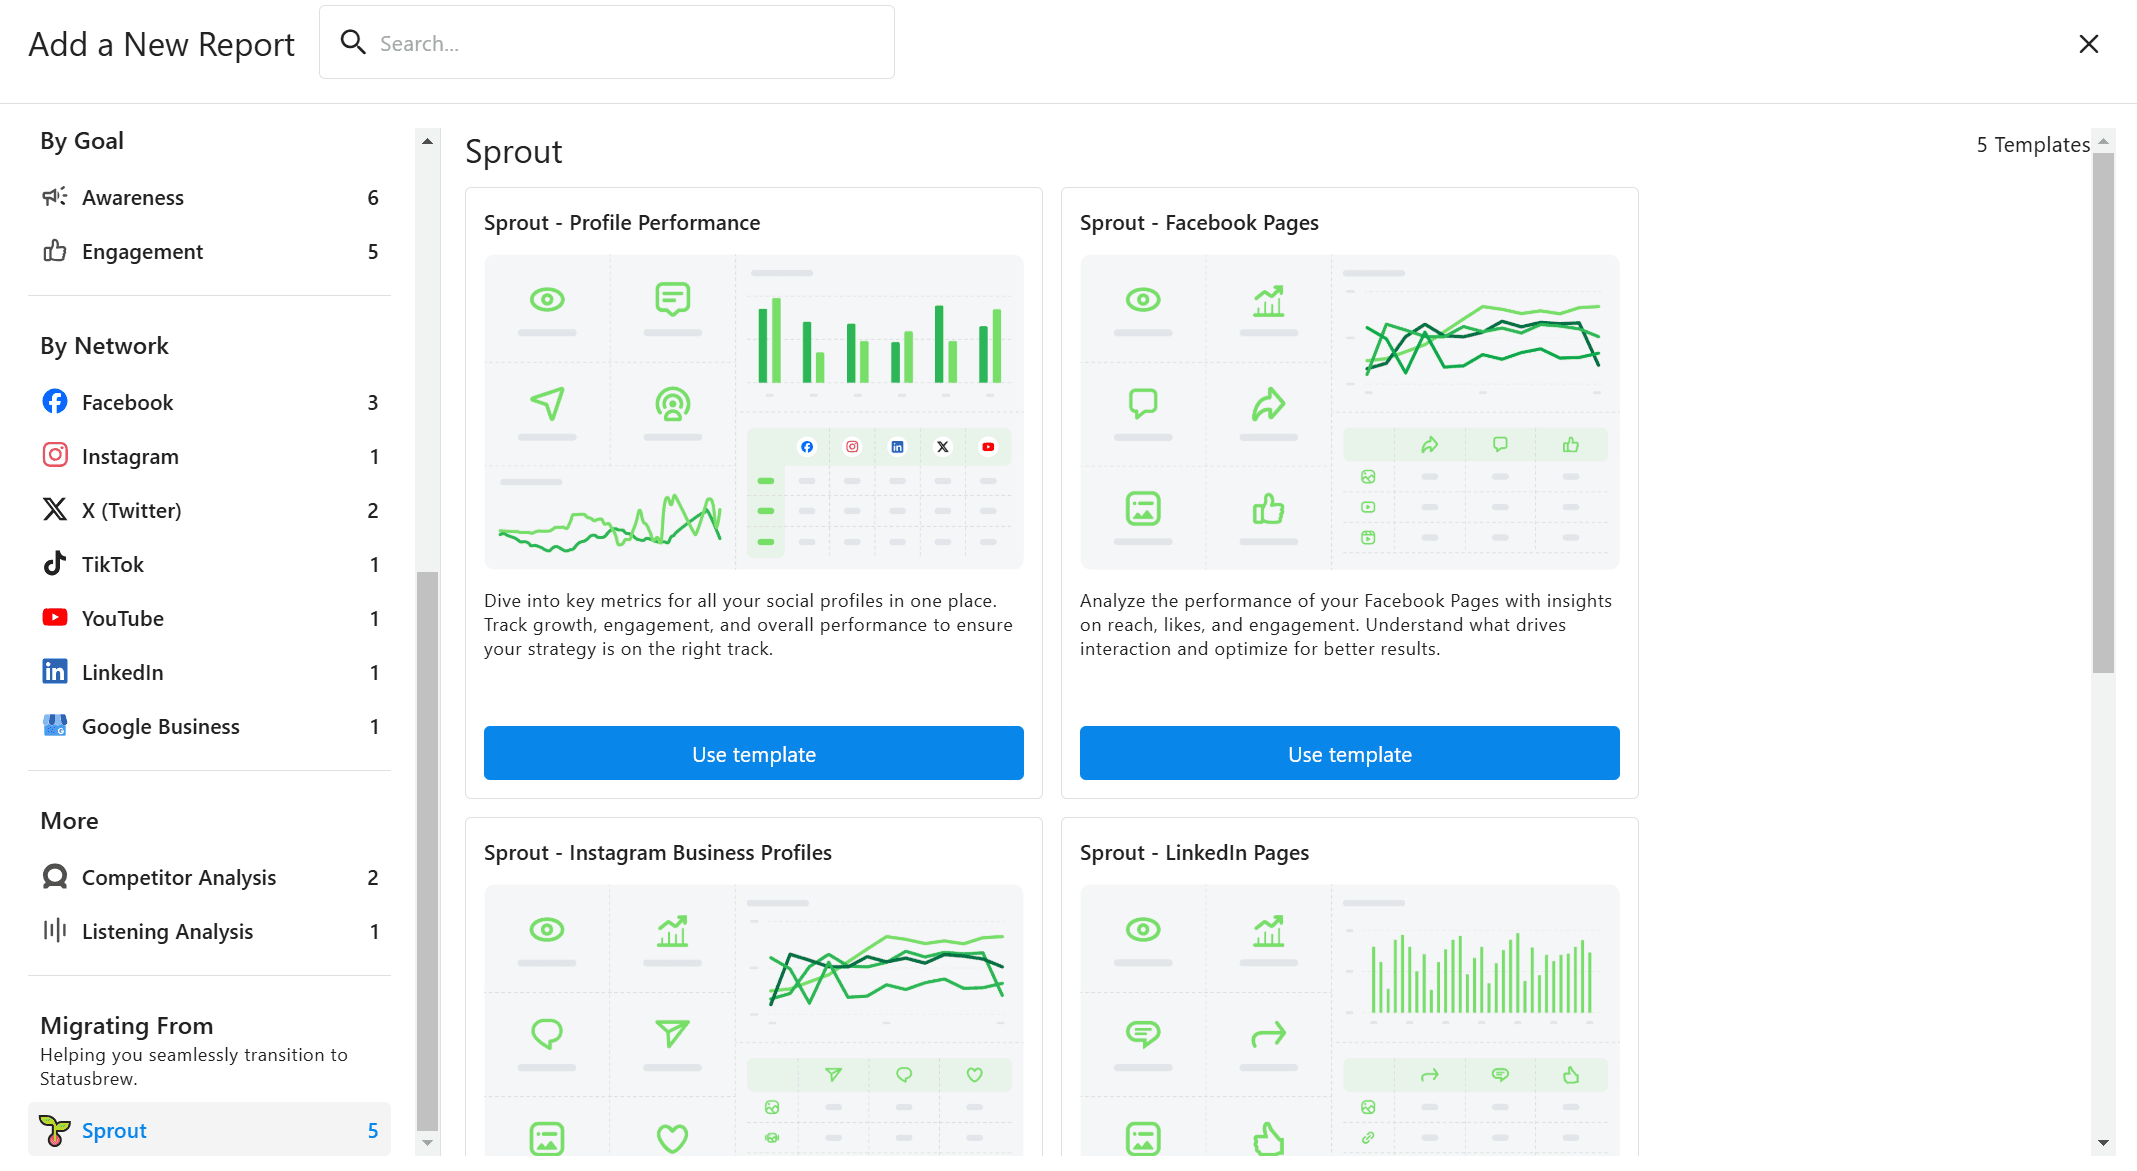Click the X (Twitter) logo icon
Screen dimensions: 2137x1171
(55, 510)
